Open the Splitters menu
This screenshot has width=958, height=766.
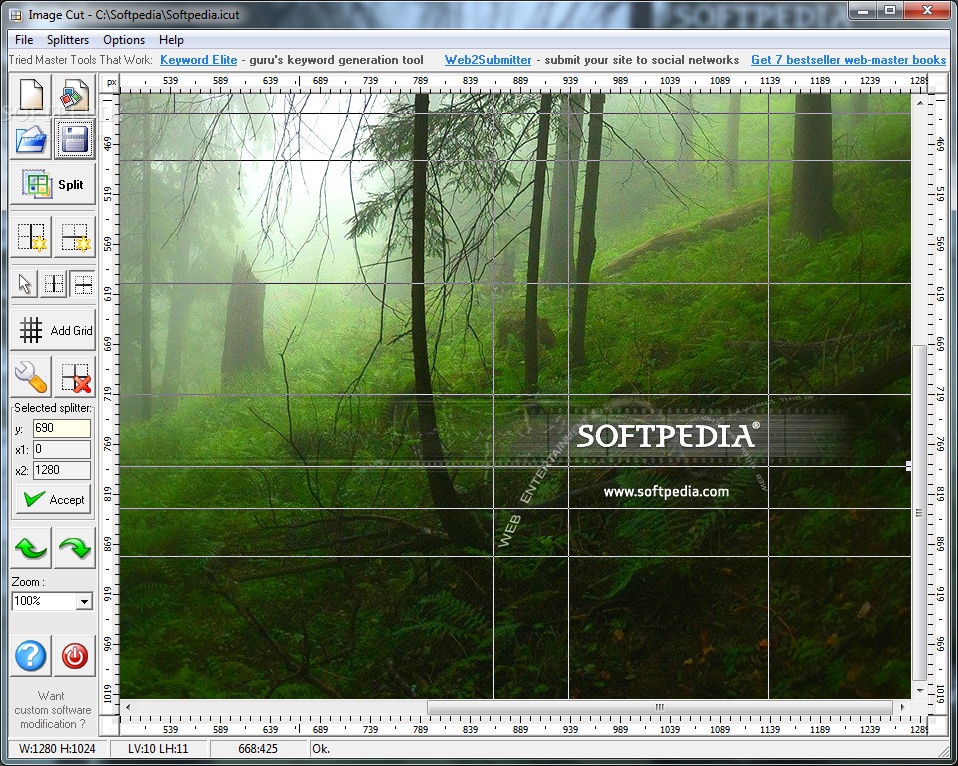click(x=68, y=40)
